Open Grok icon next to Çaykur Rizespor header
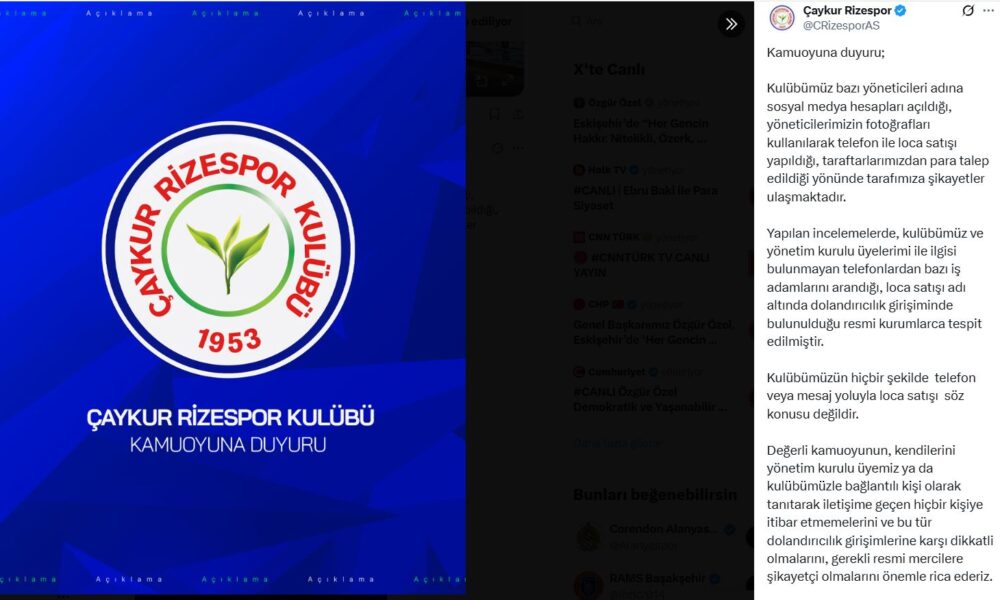Viewport: 1000px width, 600px height. point(967,10)
